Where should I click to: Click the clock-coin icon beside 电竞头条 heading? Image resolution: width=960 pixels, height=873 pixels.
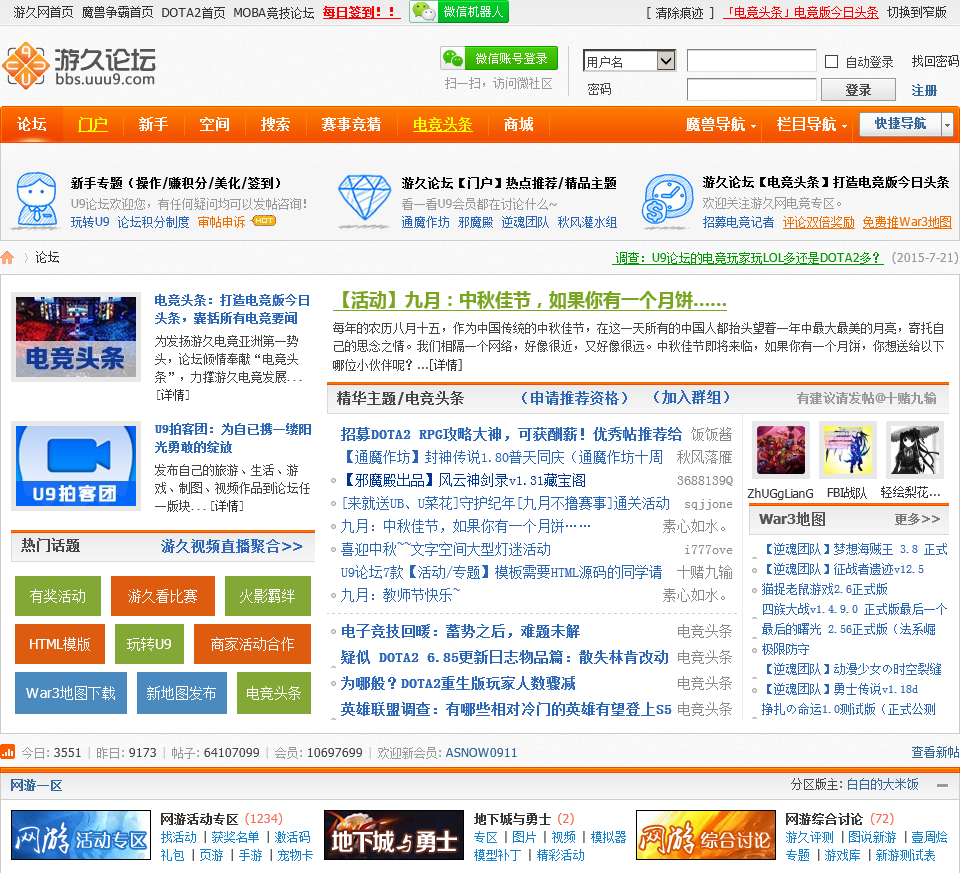pos(667,199)
